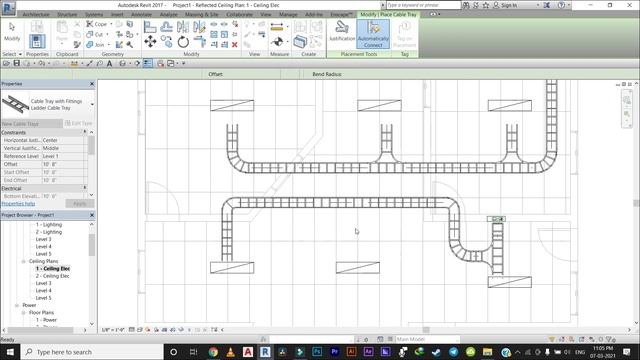This screenshot has width=640, height=360.
Task: Click the Copy tool in Modify panel
Action: (x=166, y=41)
